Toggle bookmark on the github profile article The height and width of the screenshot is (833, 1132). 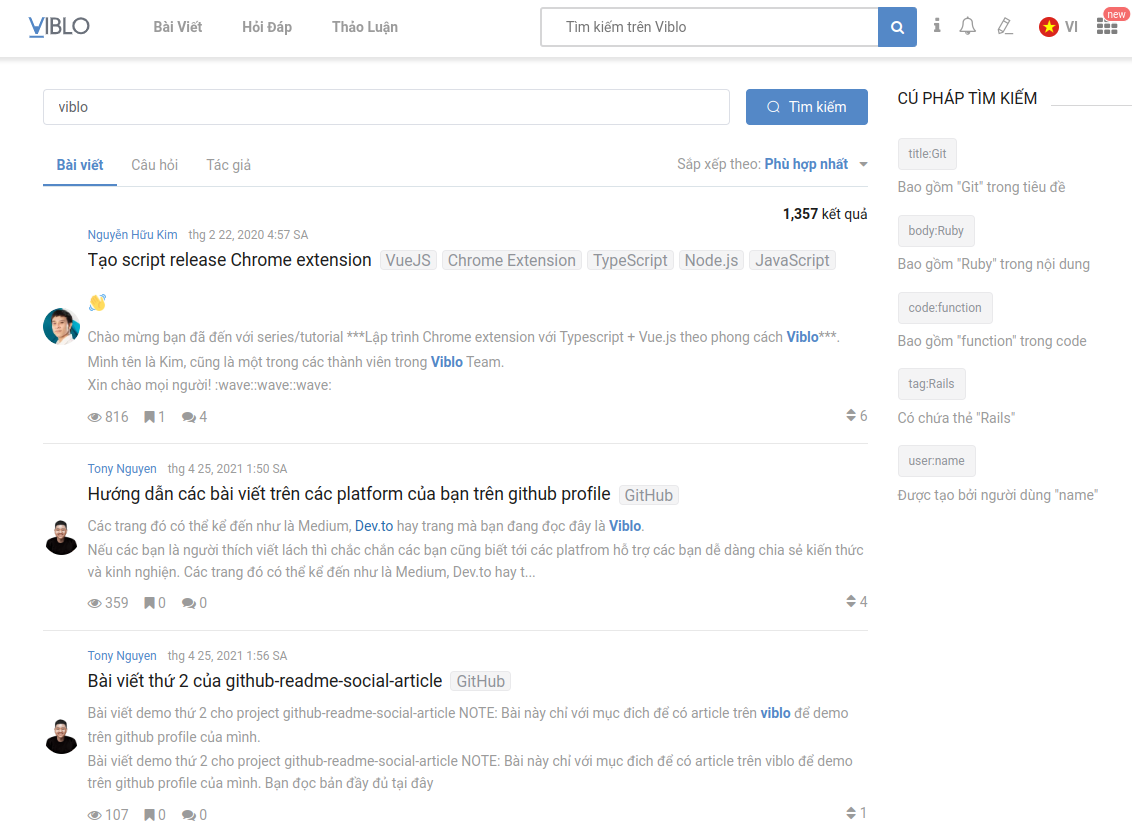(x=148, y=602)
